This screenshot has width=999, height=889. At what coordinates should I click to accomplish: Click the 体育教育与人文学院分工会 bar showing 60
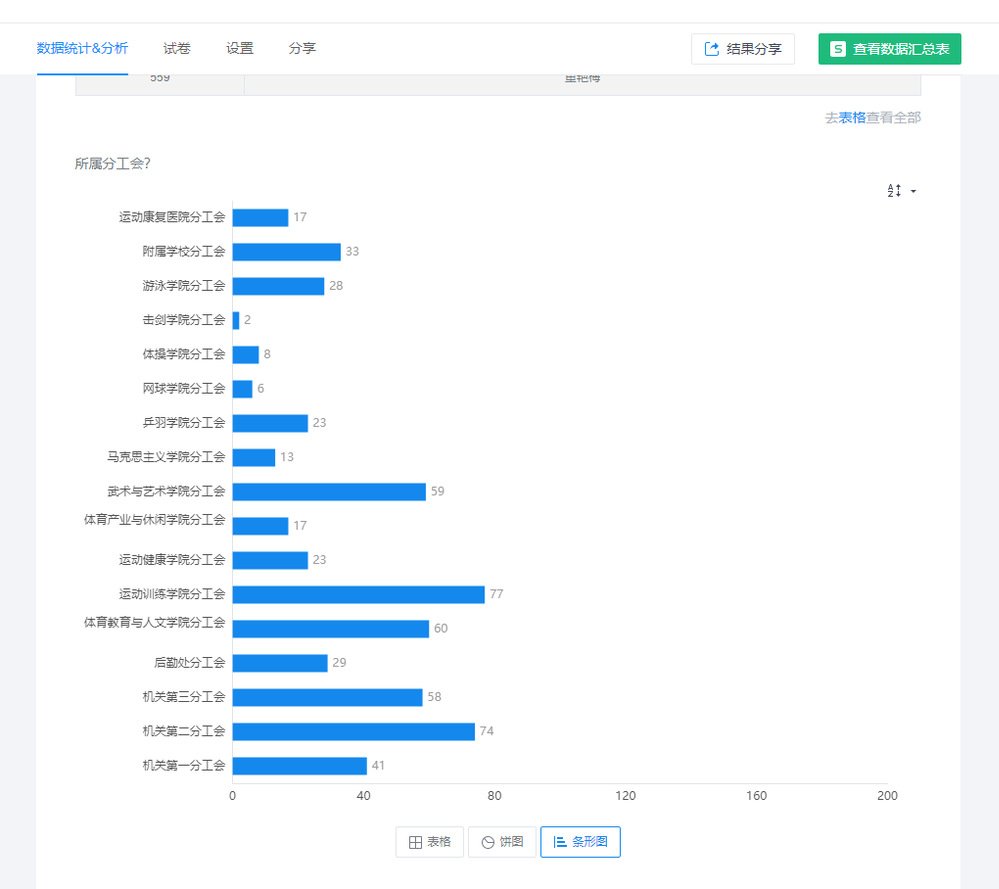tap(331, 629)
